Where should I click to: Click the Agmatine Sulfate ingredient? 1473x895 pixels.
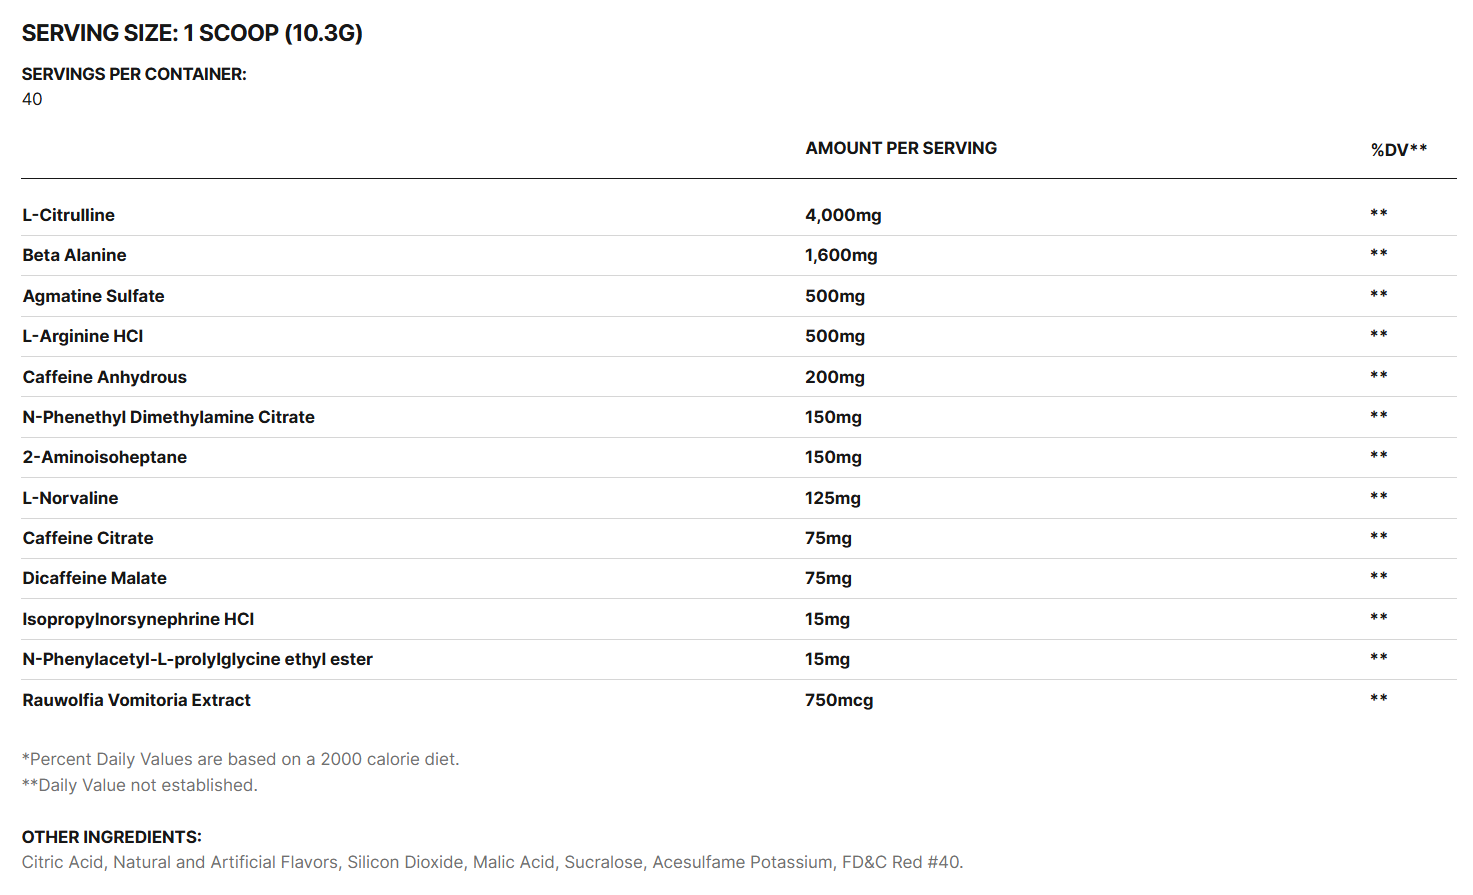94,296
